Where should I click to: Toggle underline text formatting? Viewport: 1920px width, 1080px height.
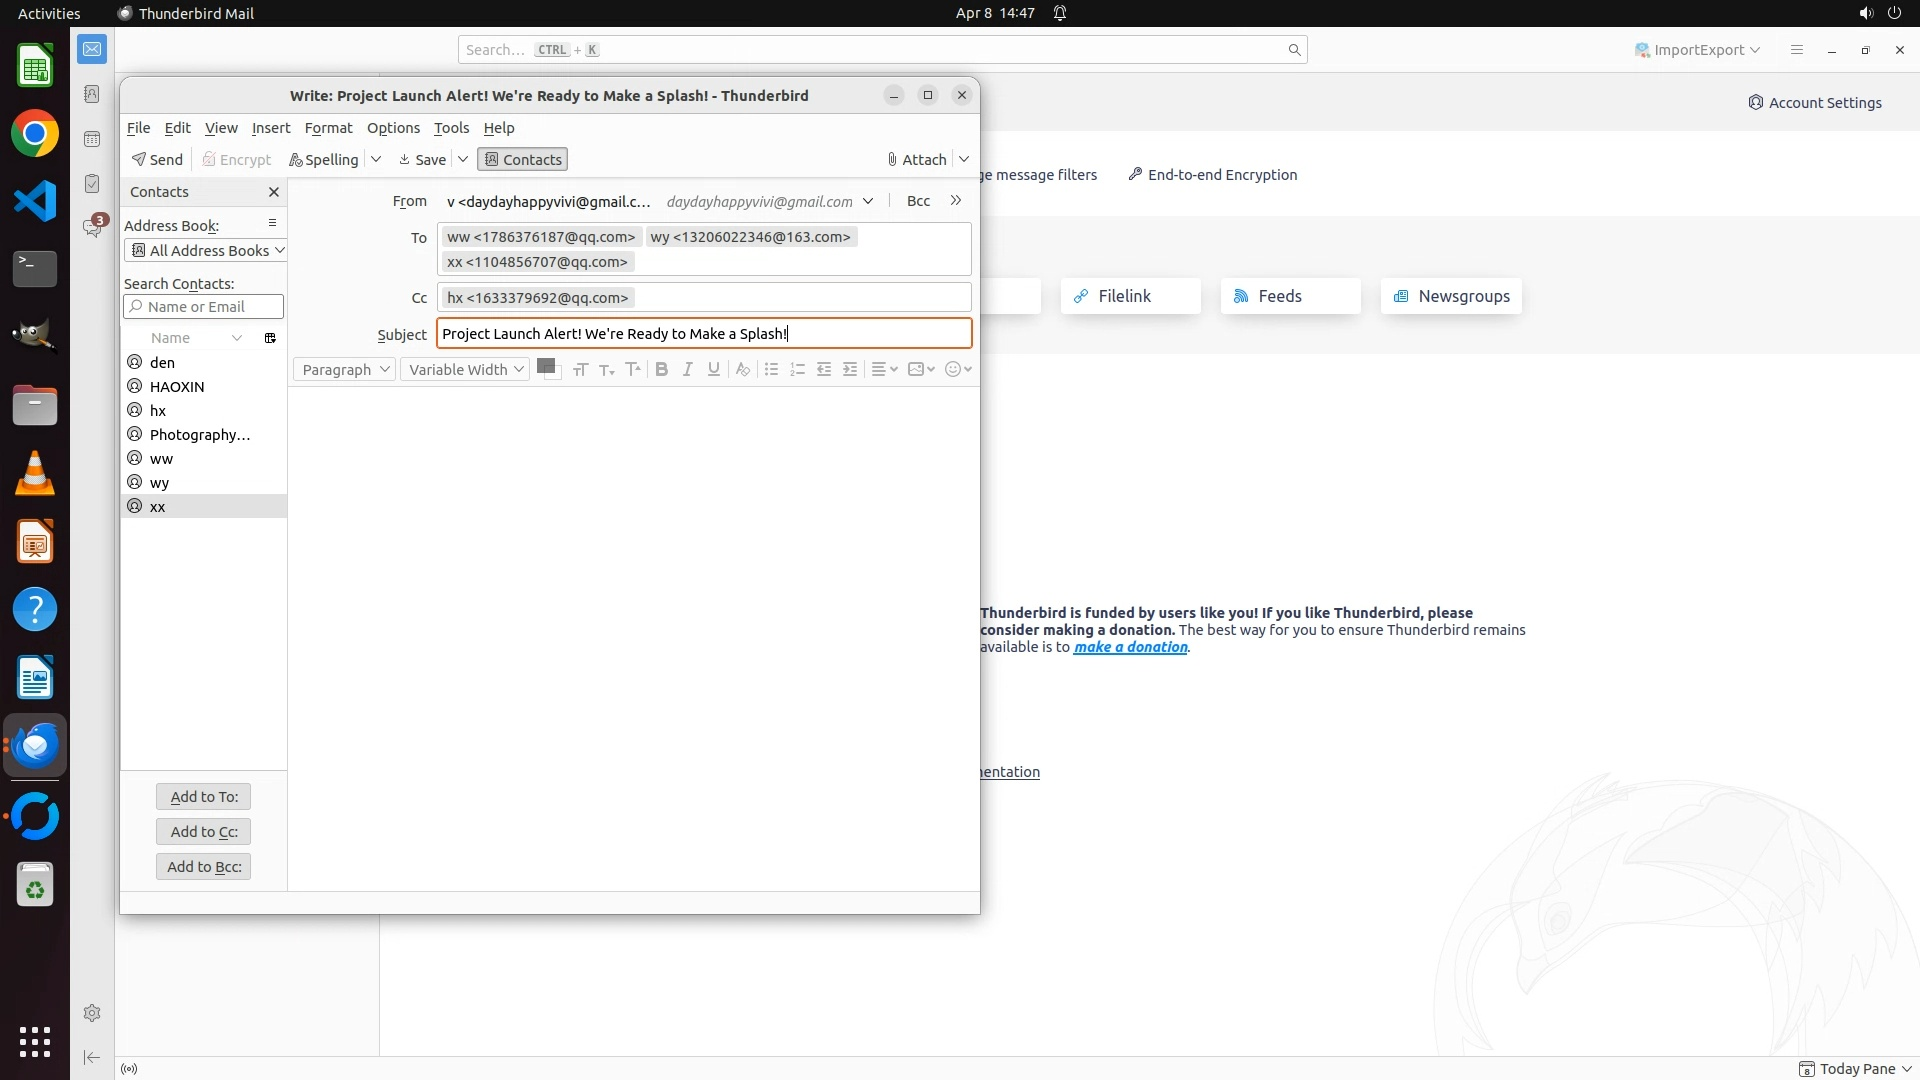(x=713, y=369)
